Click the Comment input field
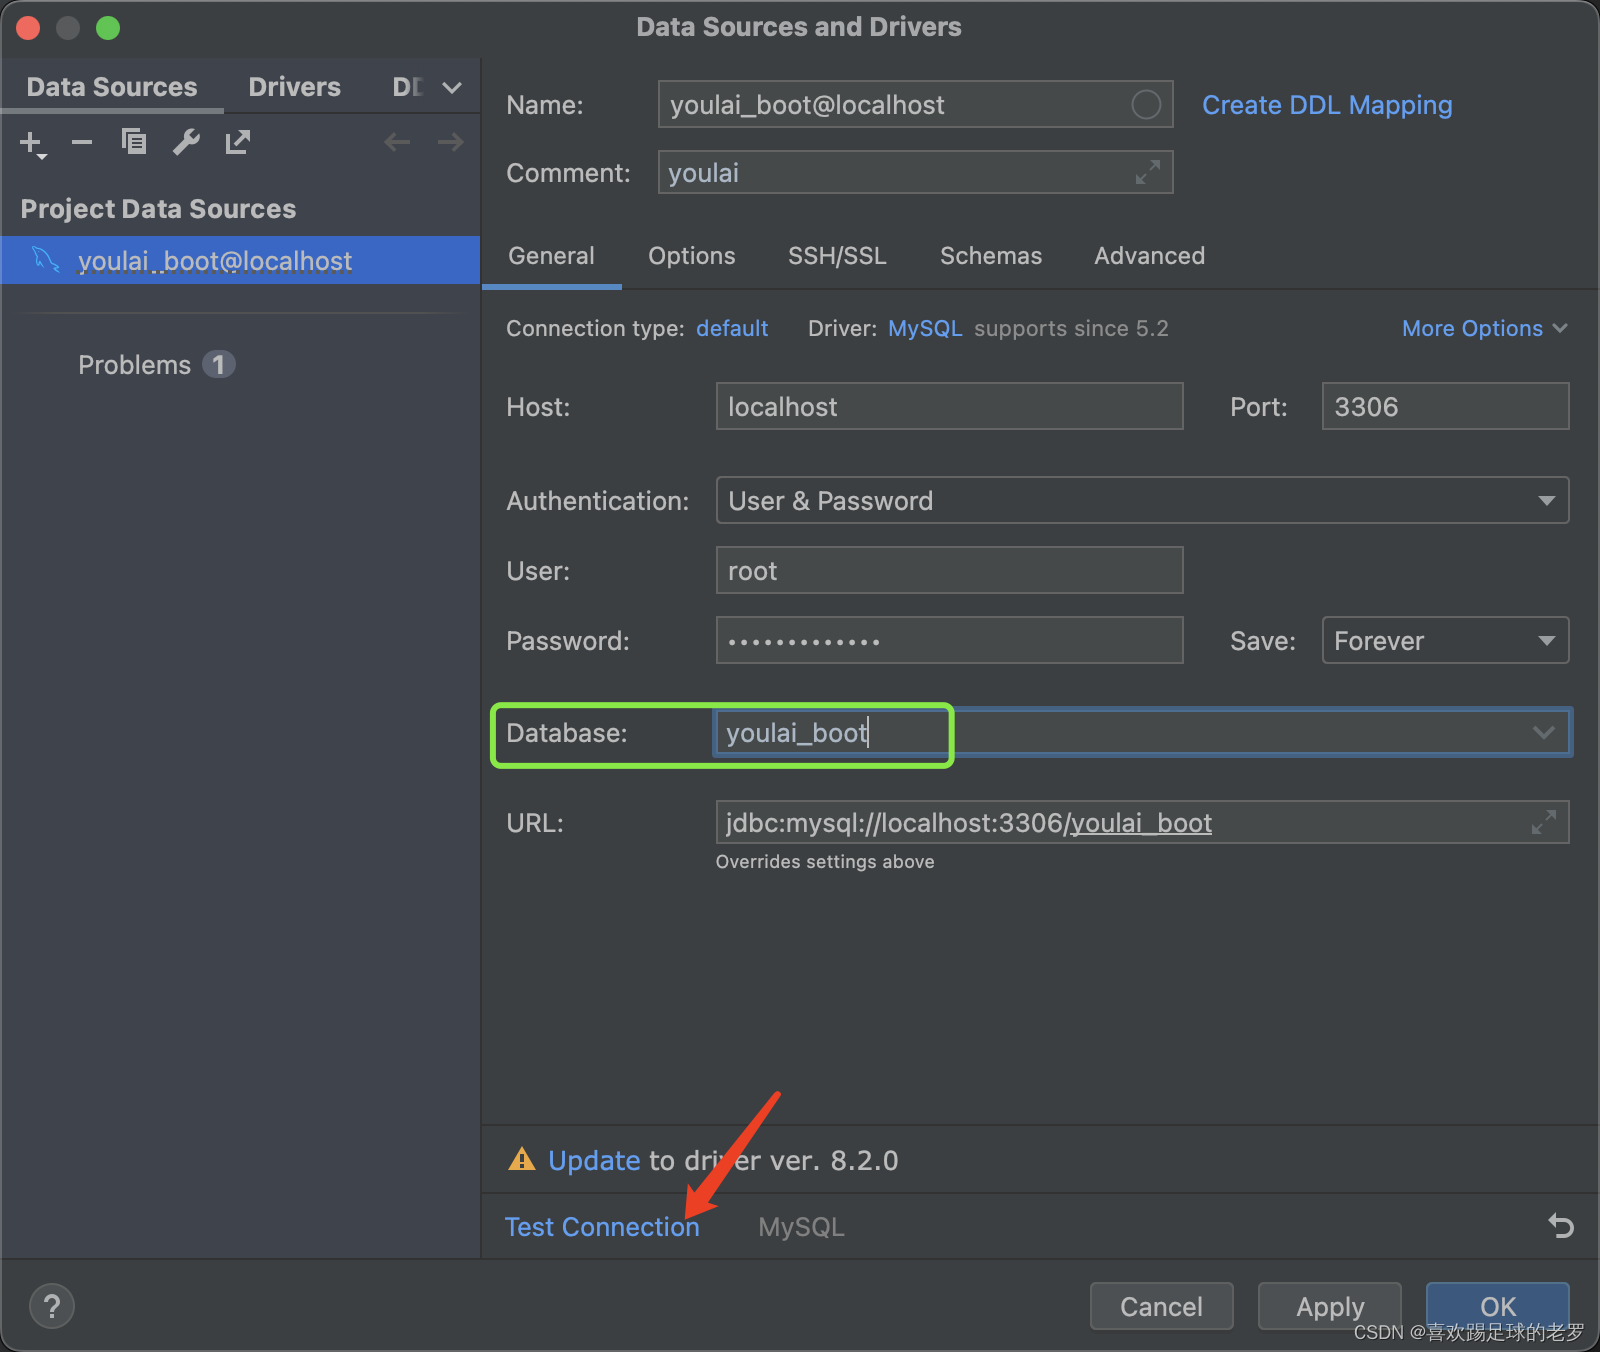The image size is (1600, 1352). 915,172
